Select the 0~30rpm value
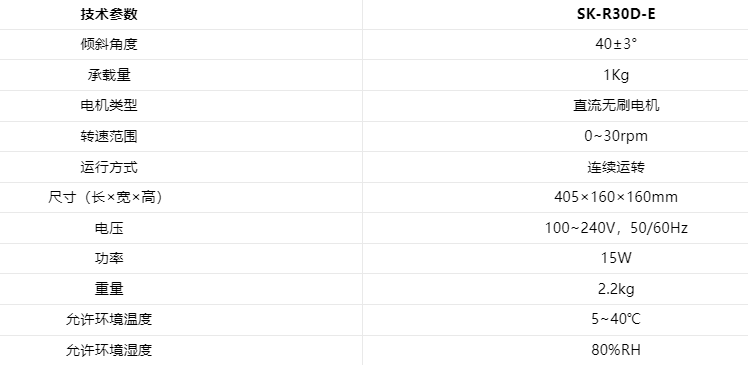Screen dimensions: 748x365 (616, 136)
